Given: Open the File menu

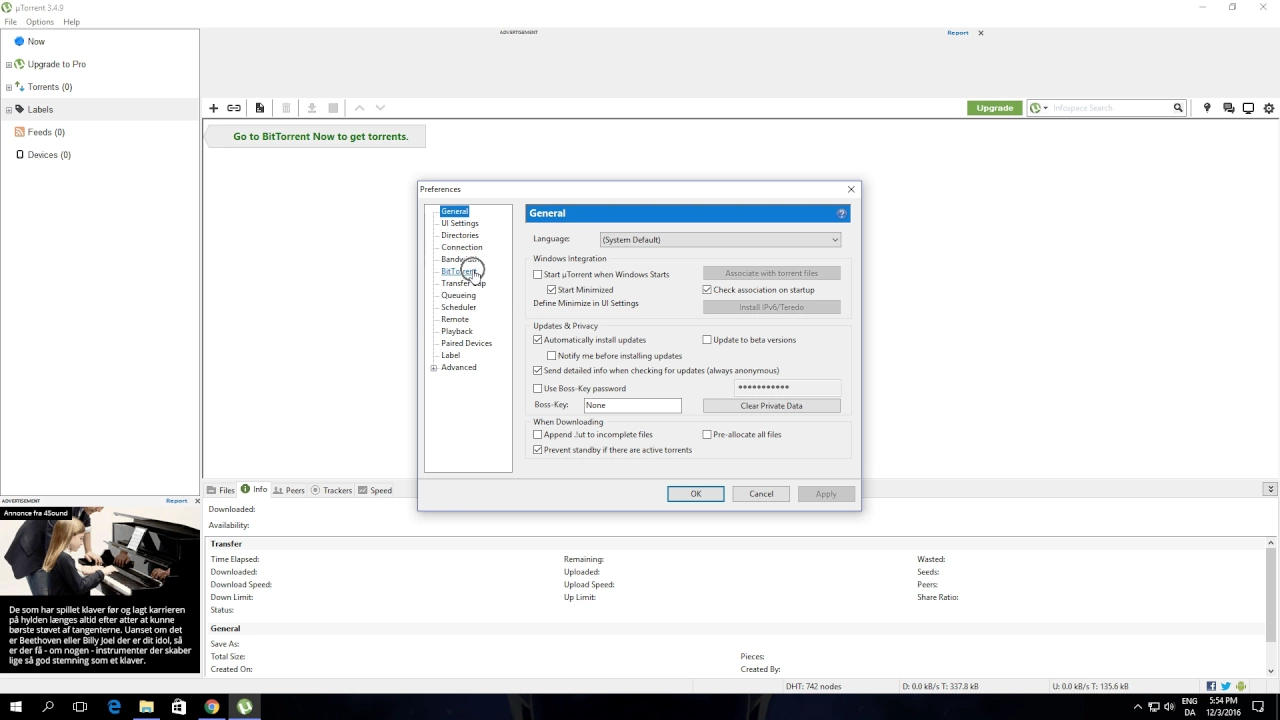Looking at the screenshot, I should [10, 22].
